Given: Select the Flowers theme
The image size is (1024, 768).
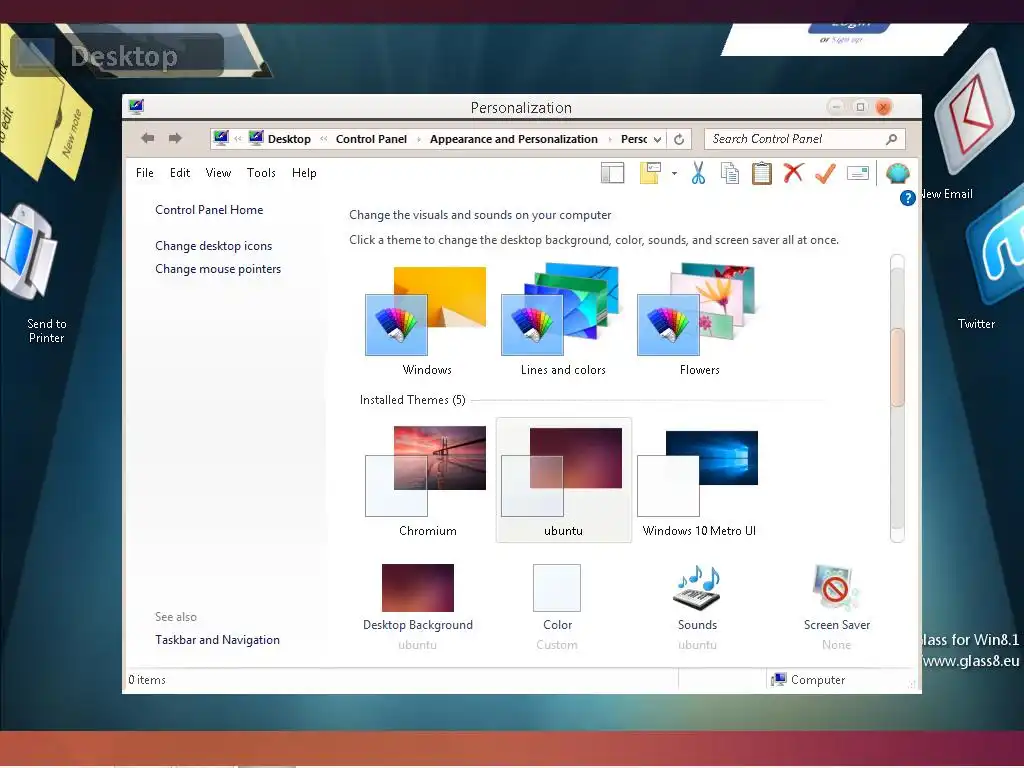Looking at the screenshot, I should pyautogui.click(x=699, y=321).
